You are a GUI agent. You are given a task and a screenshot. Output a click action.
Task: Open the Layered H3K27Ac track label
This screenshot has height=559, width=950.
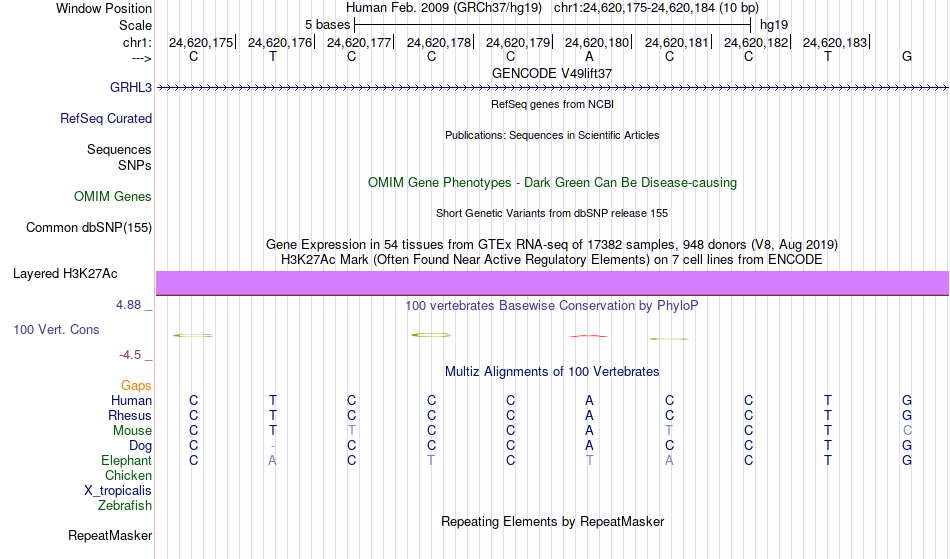pos(65,274)
